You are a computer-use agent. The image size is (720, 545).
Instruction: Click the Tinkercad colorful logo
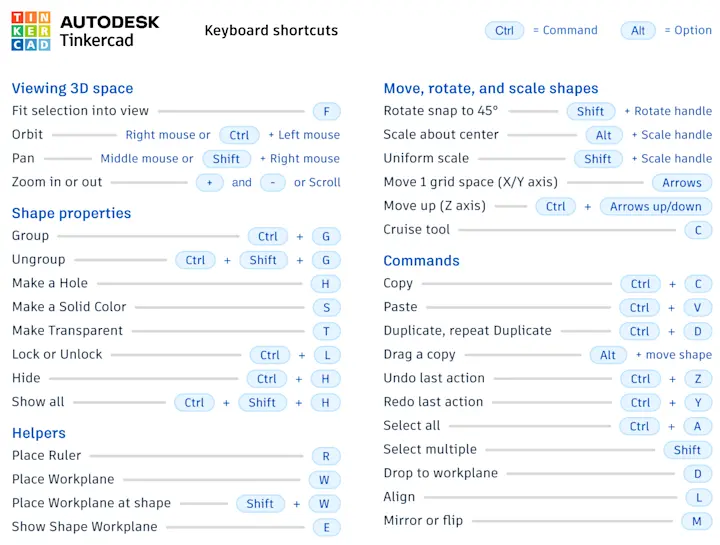click(31, 31)
